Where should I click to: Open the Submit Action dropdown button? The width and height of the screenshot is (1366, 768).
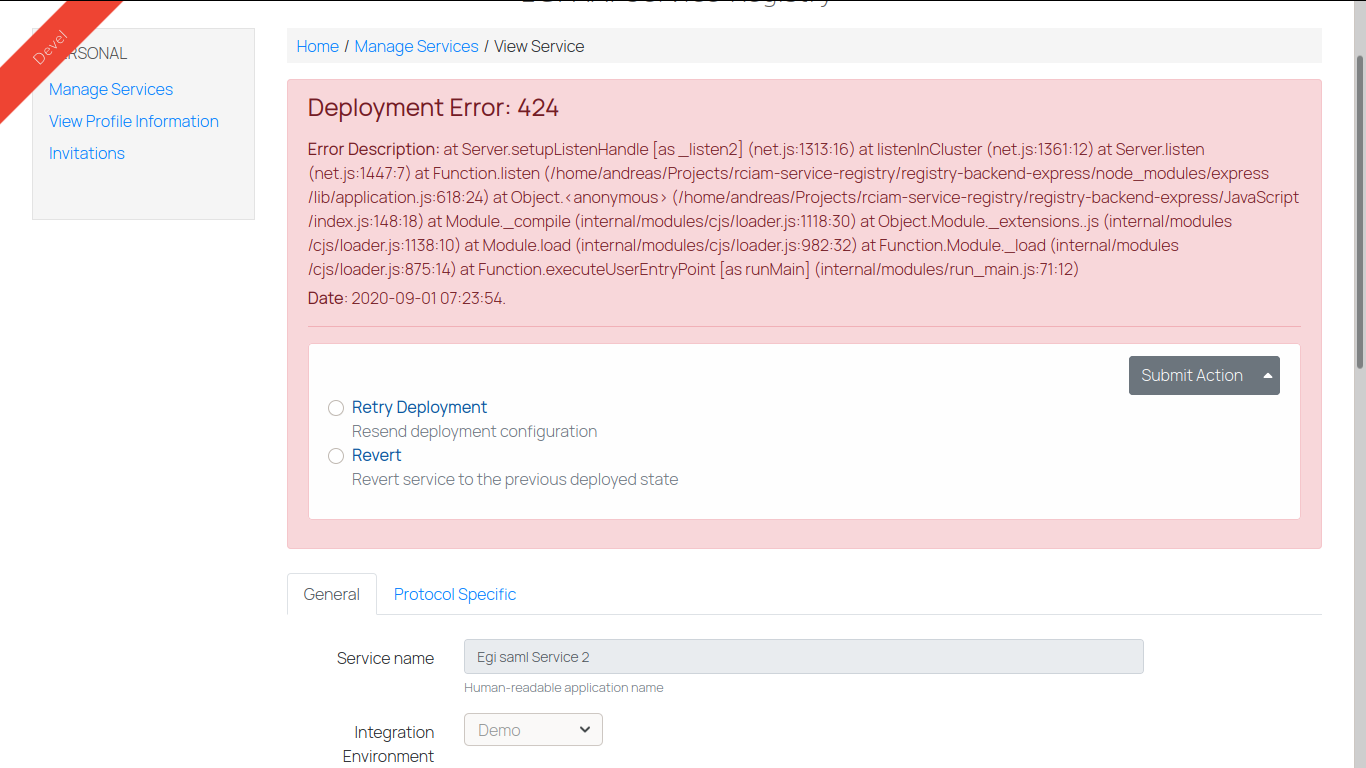coord(1204,376)
